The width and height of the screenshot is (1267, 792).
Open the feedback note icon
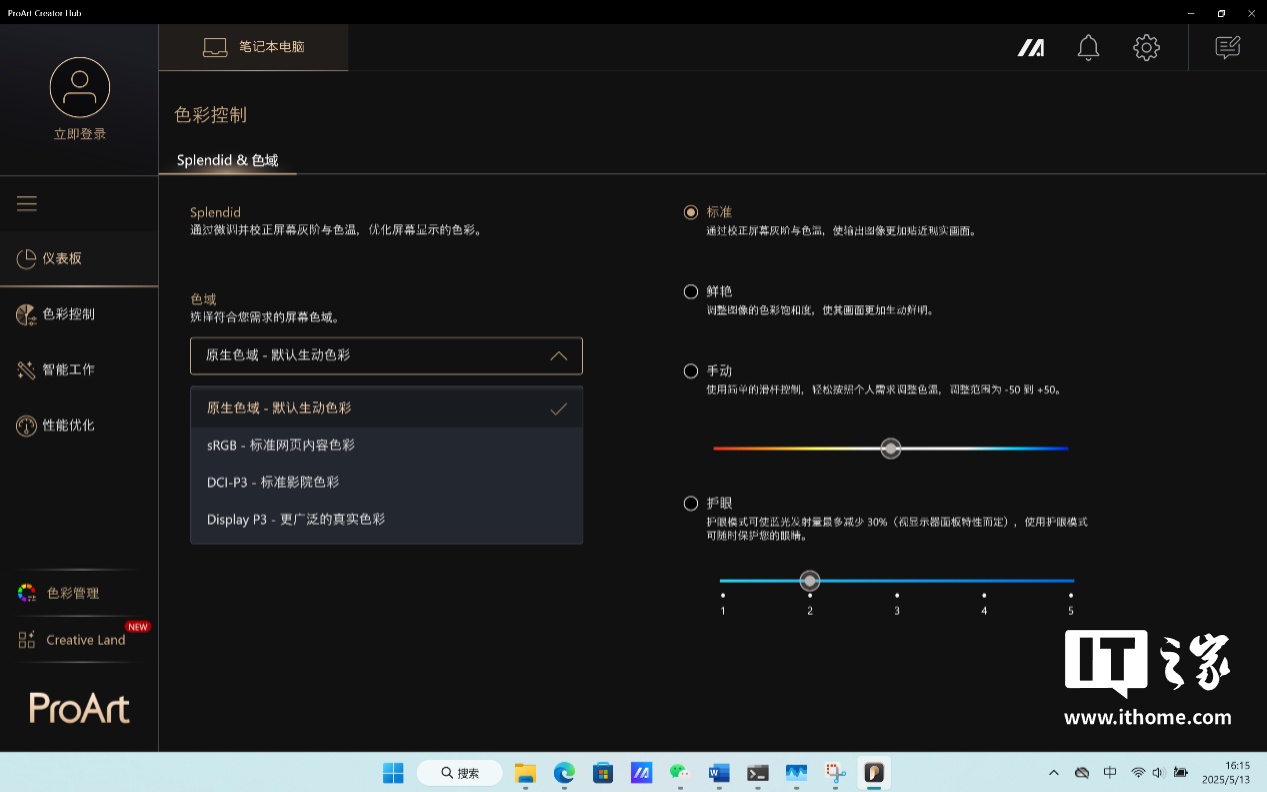click(x=1227, y=48)
